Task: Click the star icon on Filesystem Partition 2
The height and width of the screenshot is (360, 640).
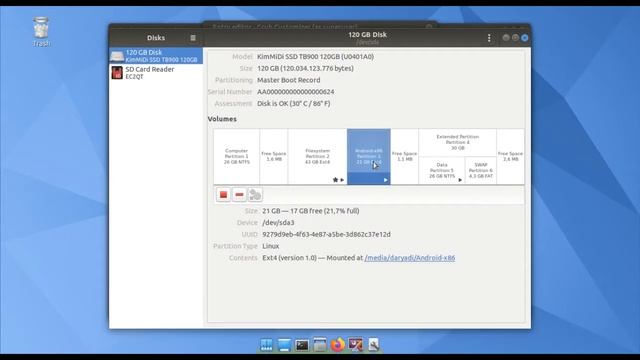Action: (x=336, y=180)
